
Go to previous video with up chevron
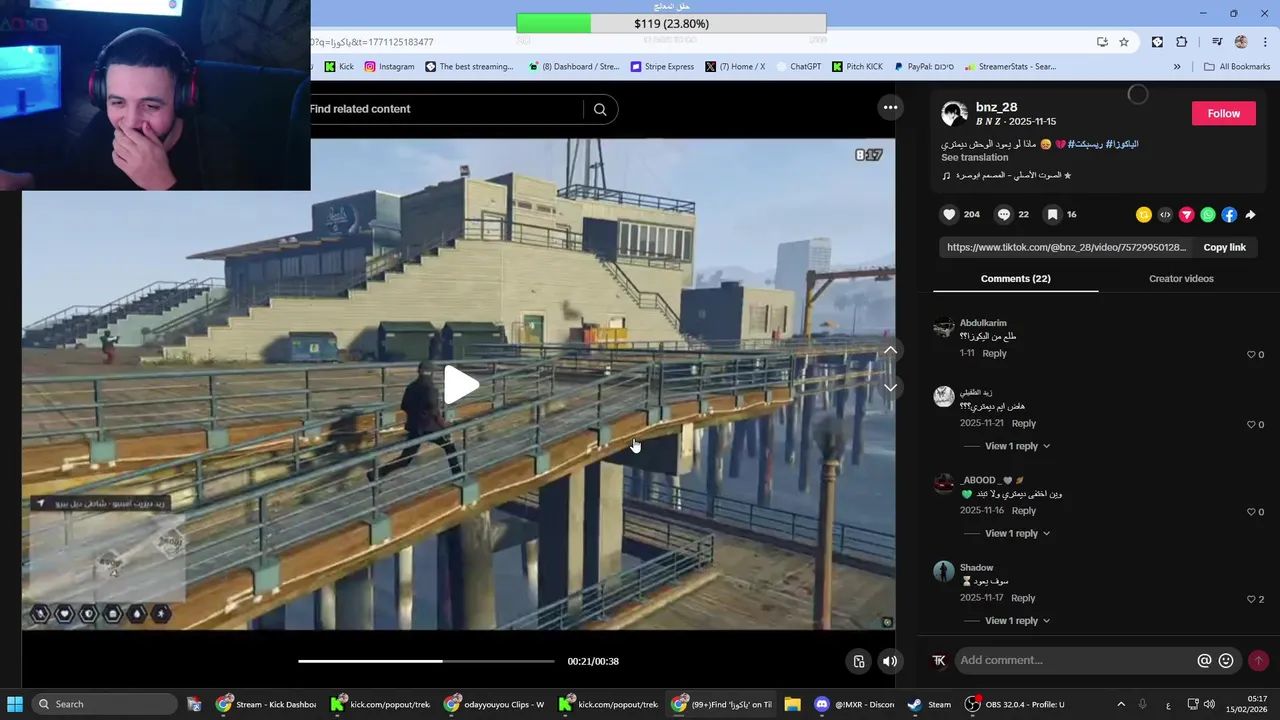(x=890, y=350)
